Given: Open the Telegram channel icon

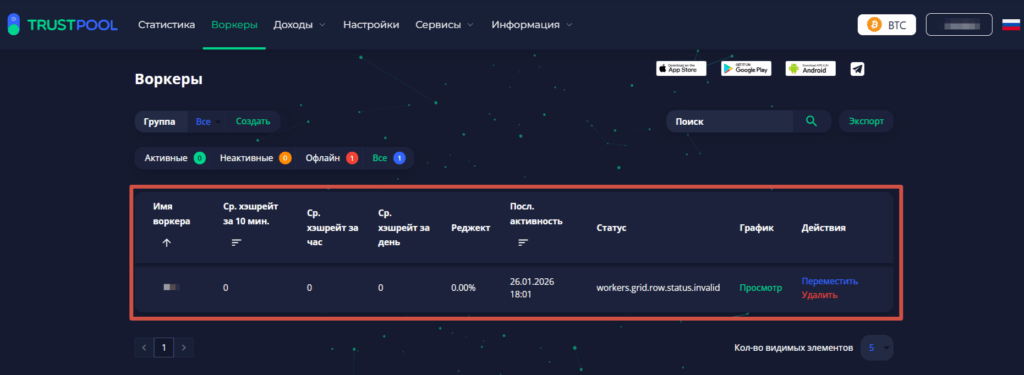Looking at the screenshot, I should 857,69.
